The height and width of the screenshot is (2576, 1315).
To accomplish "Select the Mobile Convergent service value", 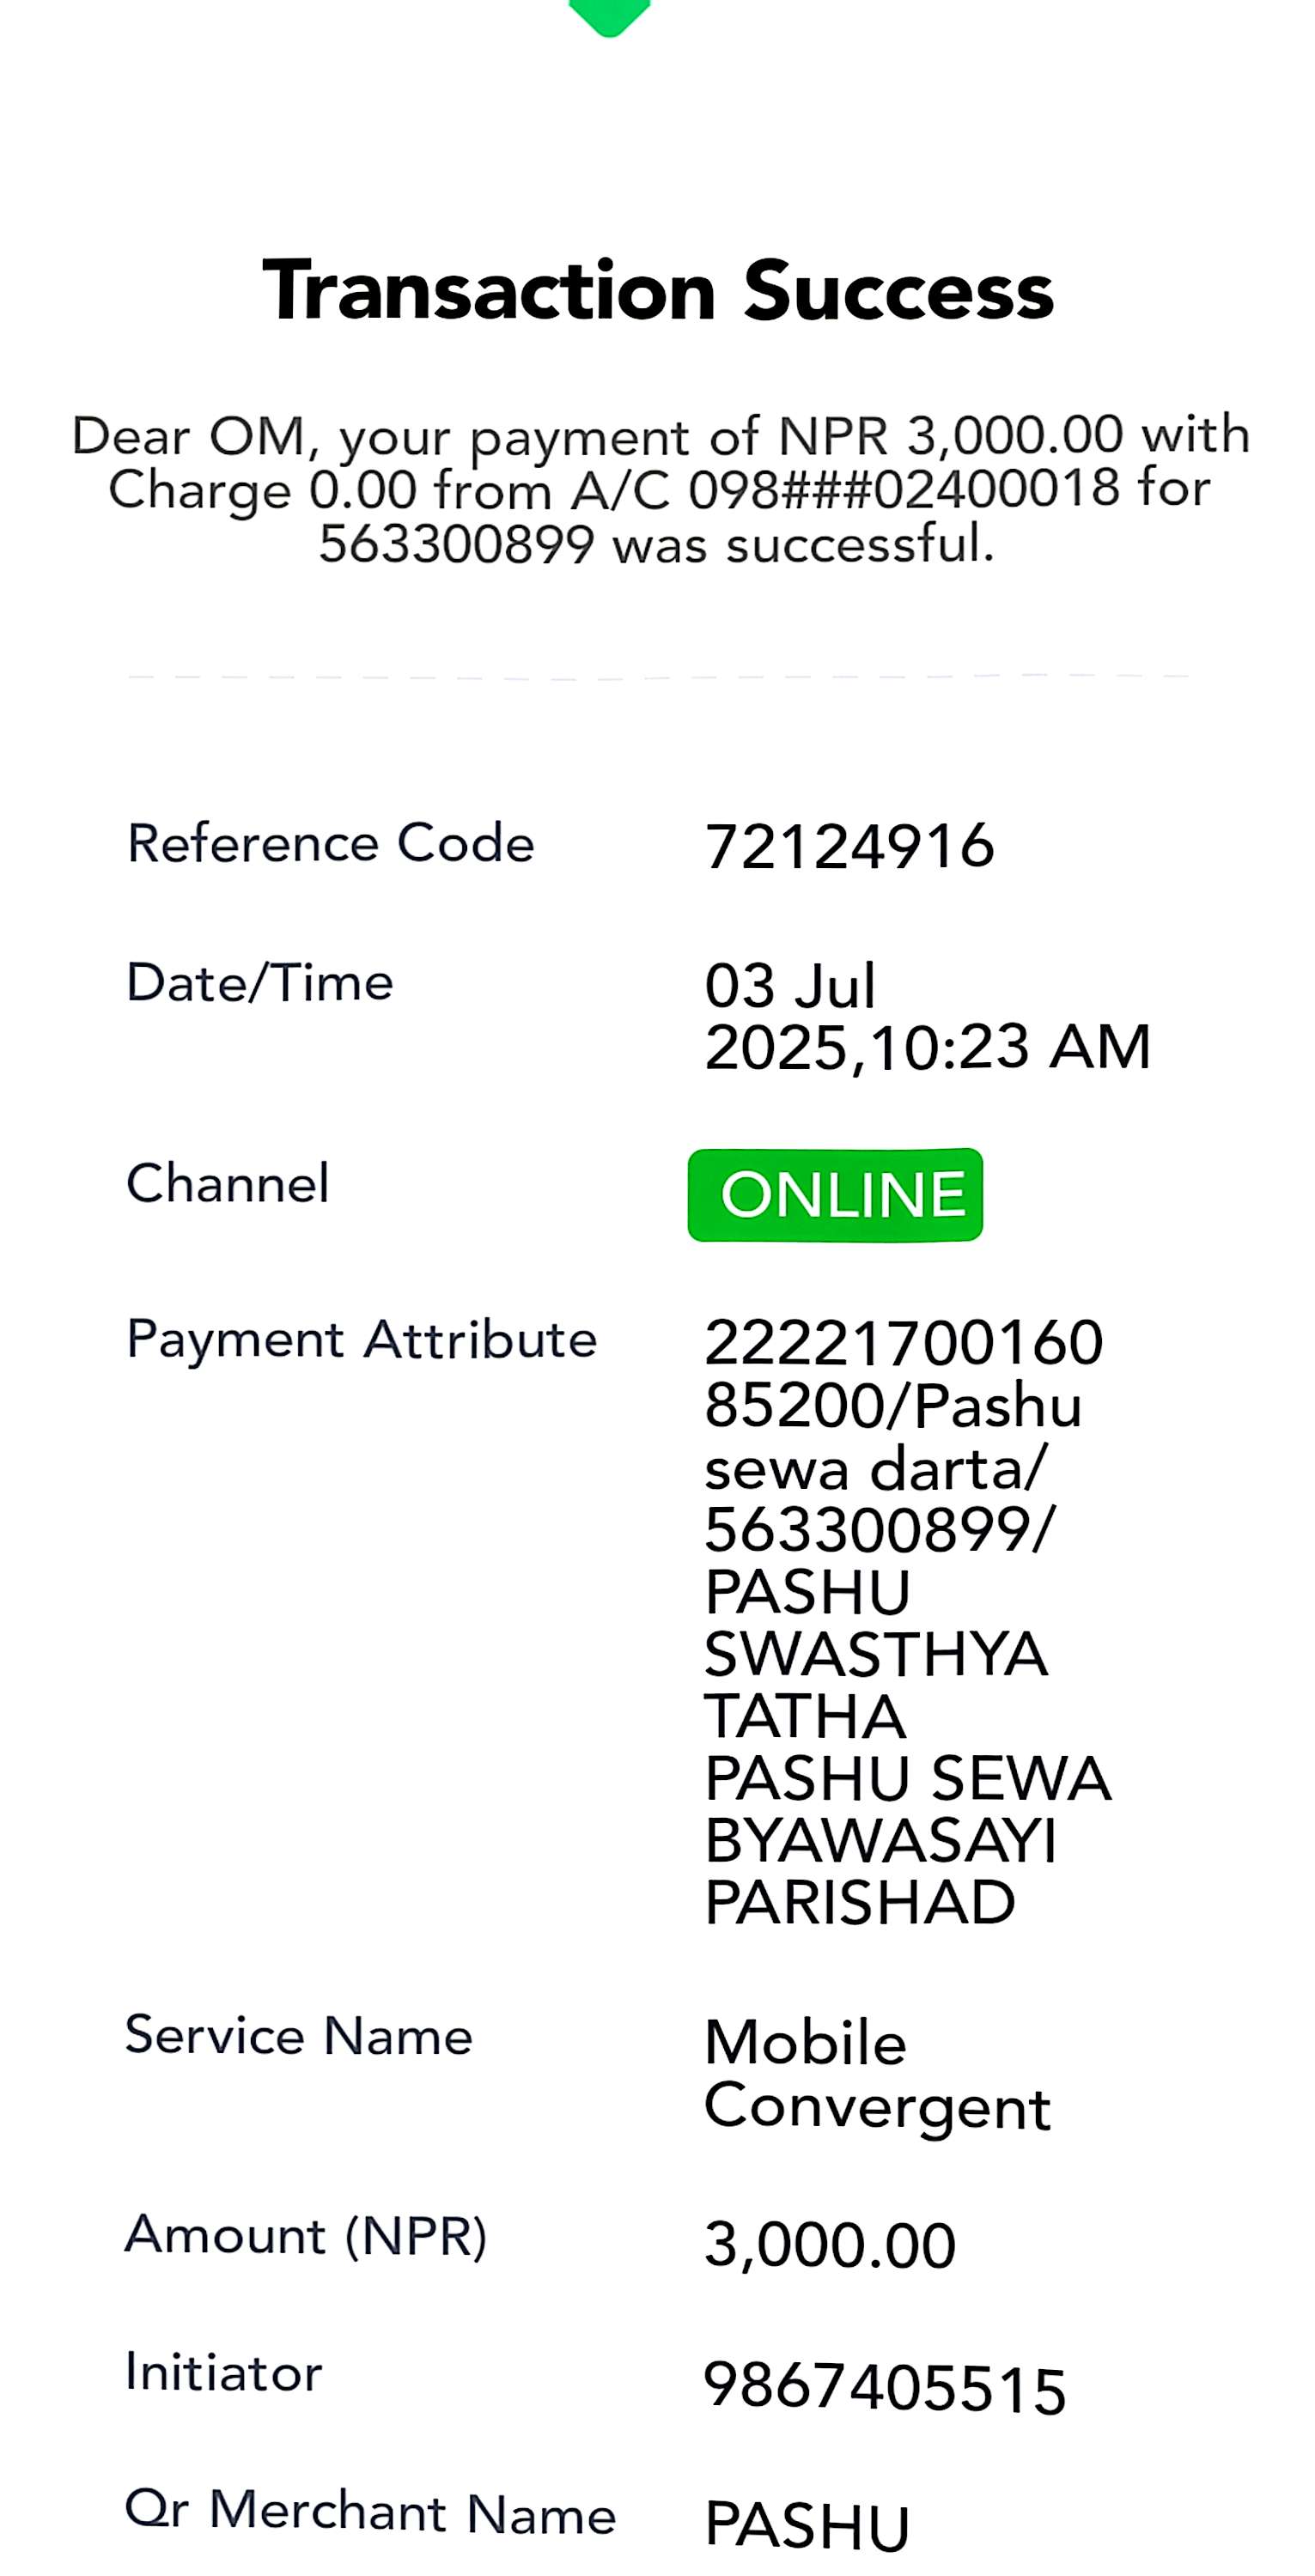I will point(877,2075).
